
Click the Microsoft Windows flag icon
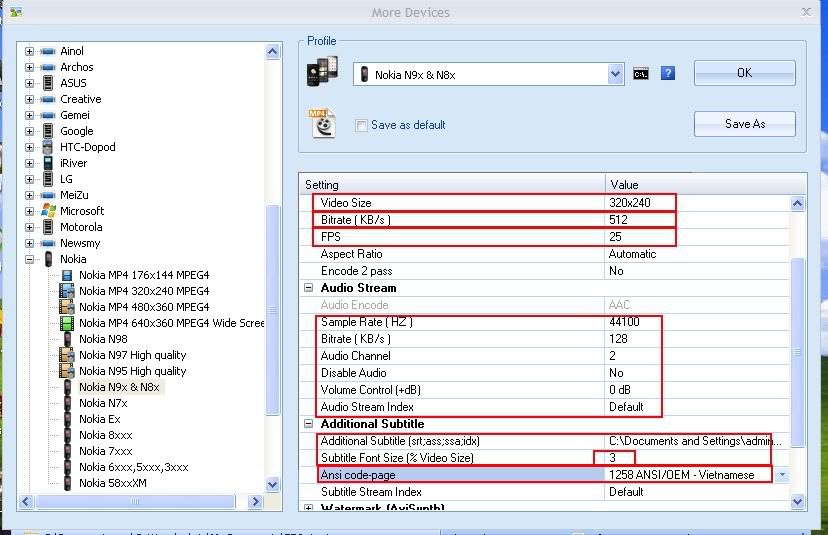(49, 211)
